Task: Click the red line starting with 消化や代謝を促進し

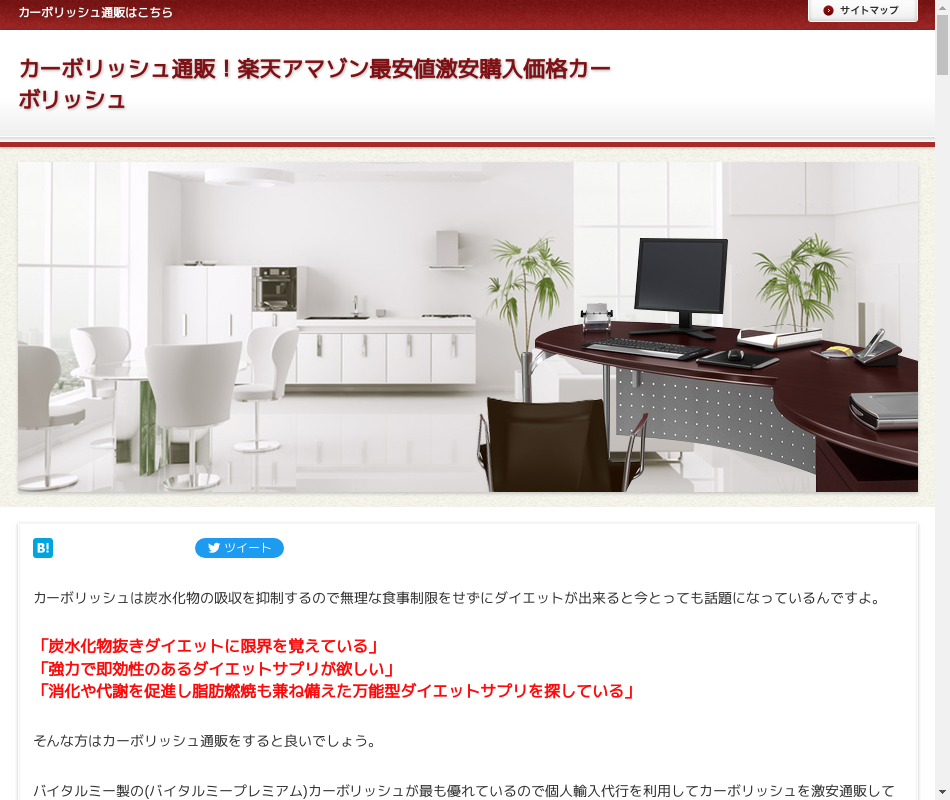Action: tap(335, 691)
